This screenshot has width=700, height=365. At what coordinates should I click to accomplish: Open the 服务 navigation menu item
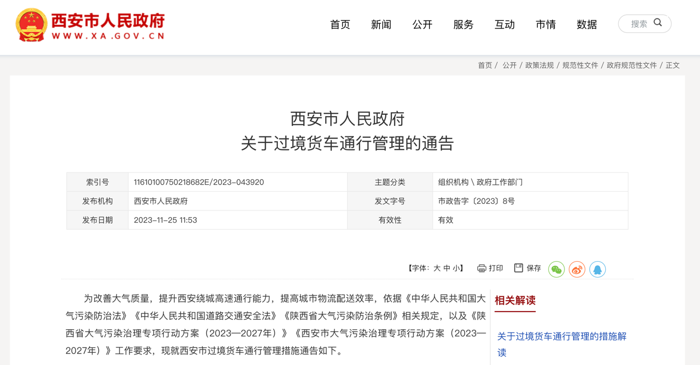click(463, 25)
